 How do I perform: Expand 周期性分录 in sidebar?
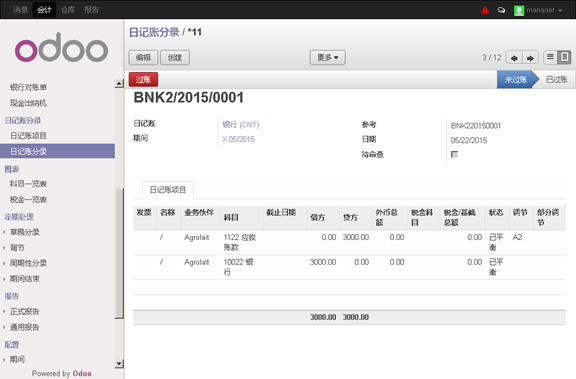click(28, 263)
